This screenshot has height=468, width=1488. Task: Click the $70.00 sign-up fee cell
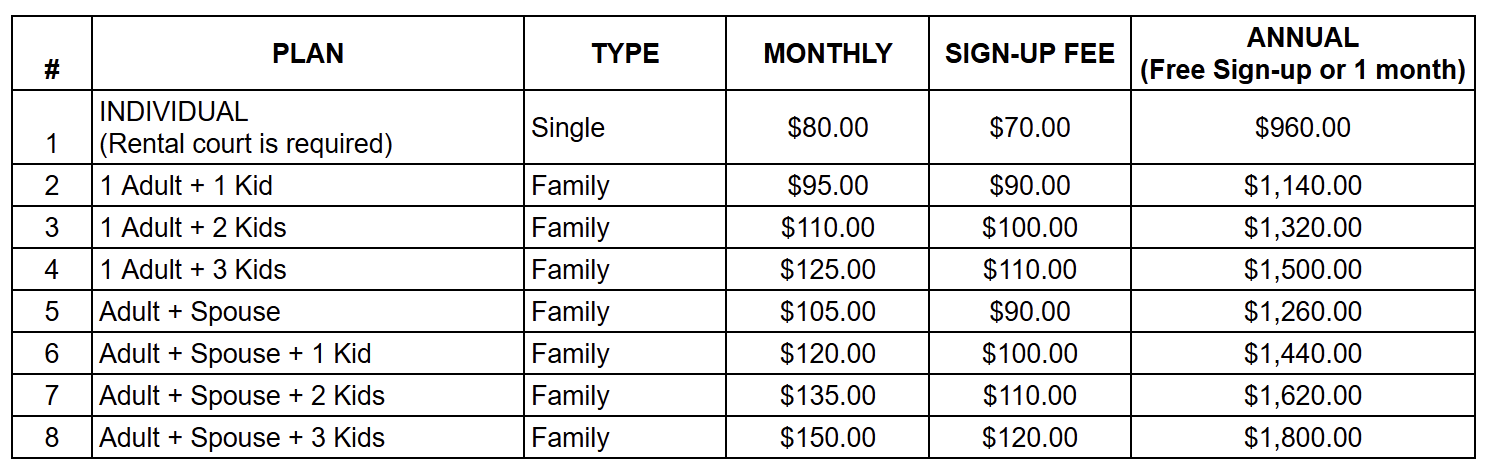coord(1029,128)
